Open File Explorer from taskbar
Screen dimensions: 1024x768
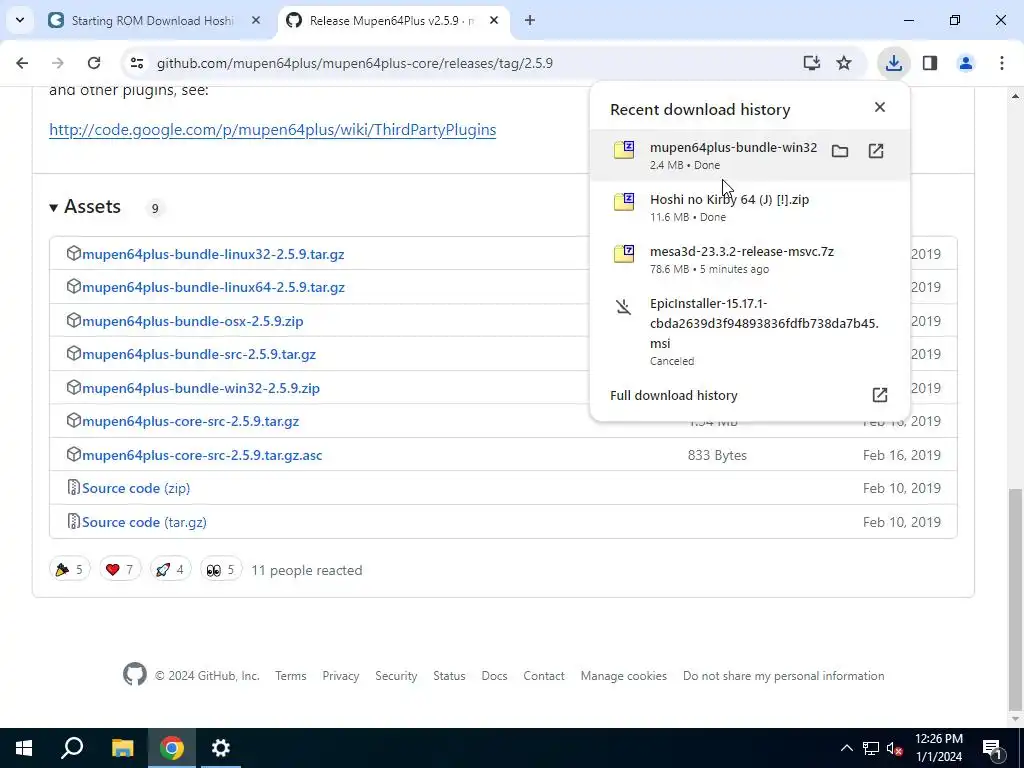tap(122, 748)
